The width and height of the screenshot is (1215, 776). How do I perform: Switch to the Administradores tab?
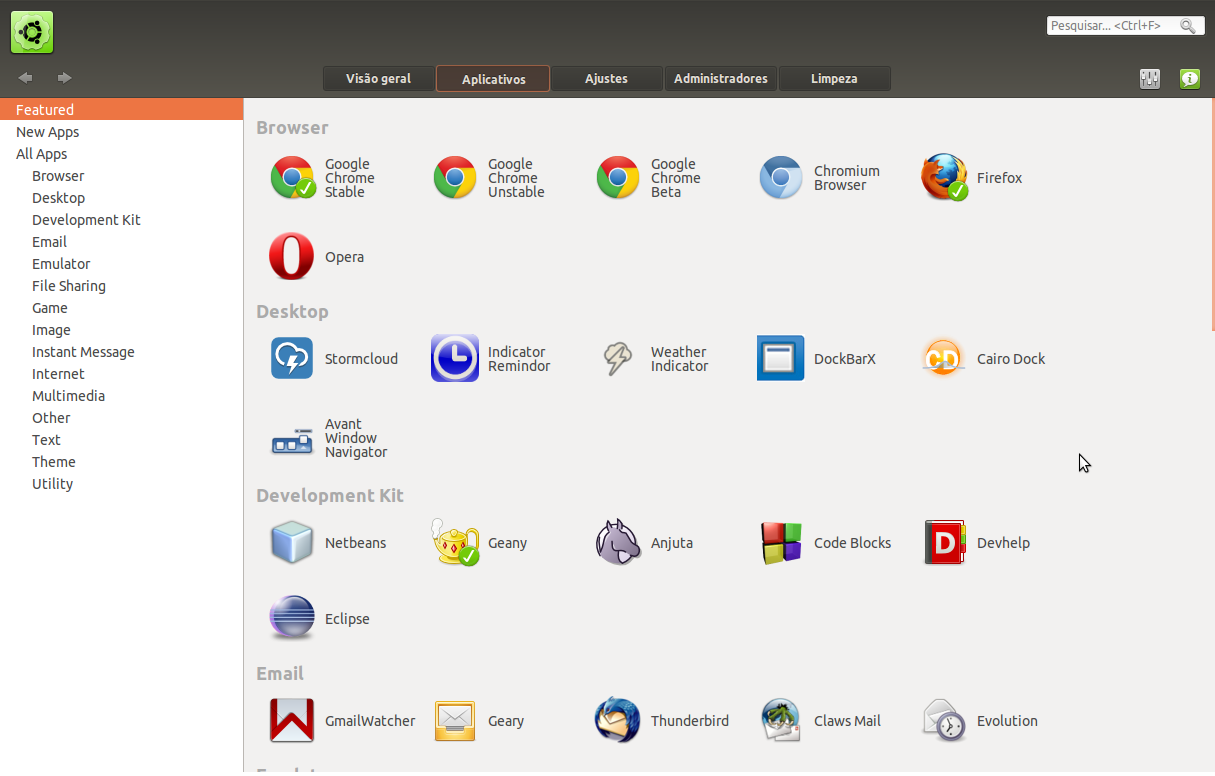(721, 79)
